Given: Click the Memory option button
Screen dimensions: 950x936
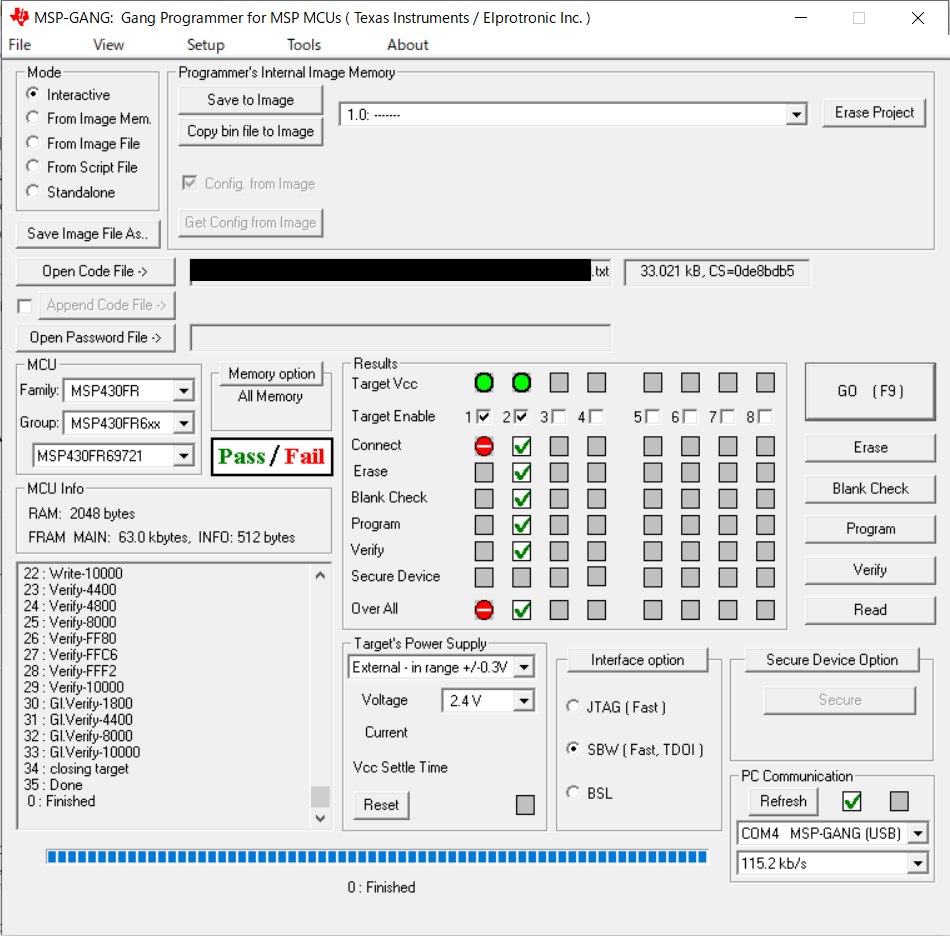Looking at the screenshot, I should click(271, 374).
